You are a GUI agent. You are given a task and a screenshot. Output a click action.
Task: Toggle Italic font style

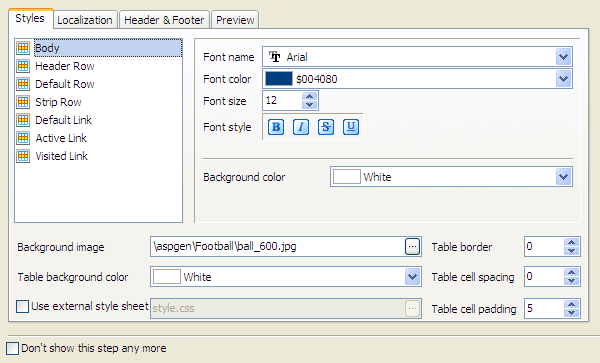[x=301, y=127]
